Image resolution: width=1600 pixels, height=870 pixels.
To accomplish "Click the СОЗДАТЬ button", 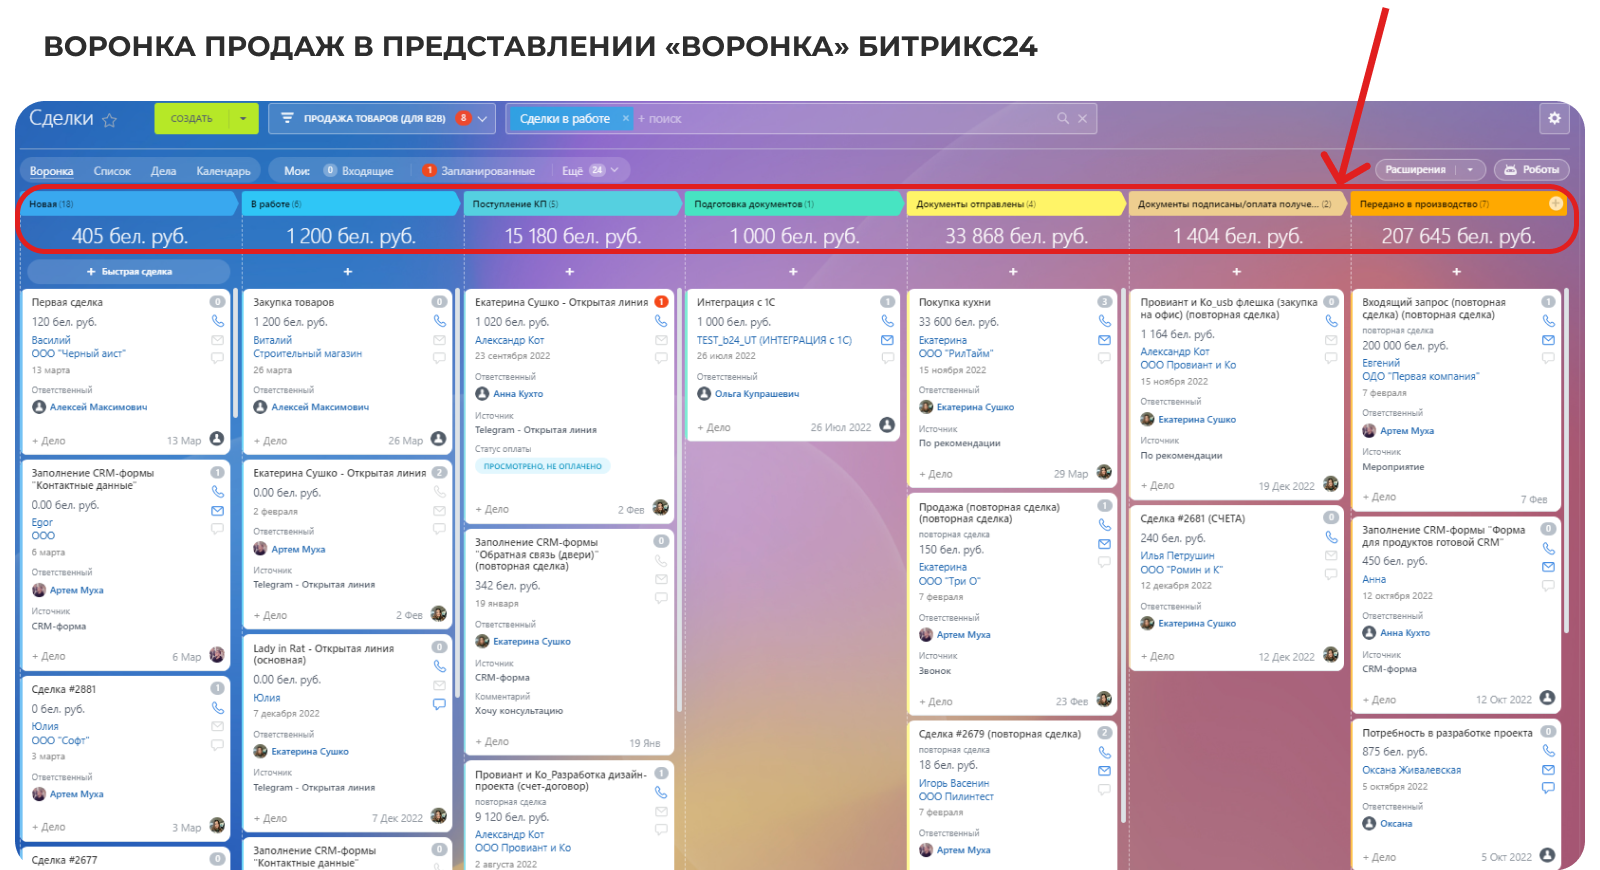I will point(192,118).
